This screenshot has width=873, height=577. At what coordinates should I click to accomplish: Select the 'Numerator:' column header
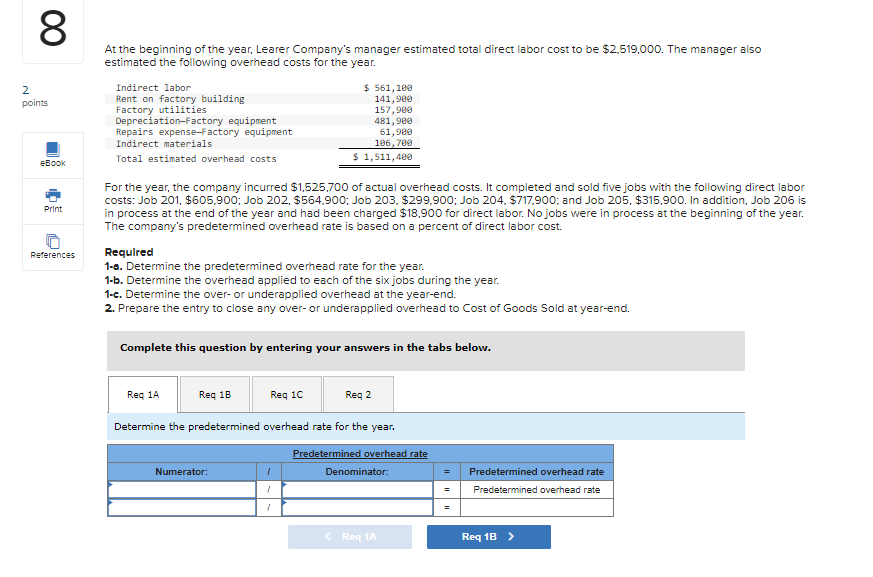click(x=182, y=472)
